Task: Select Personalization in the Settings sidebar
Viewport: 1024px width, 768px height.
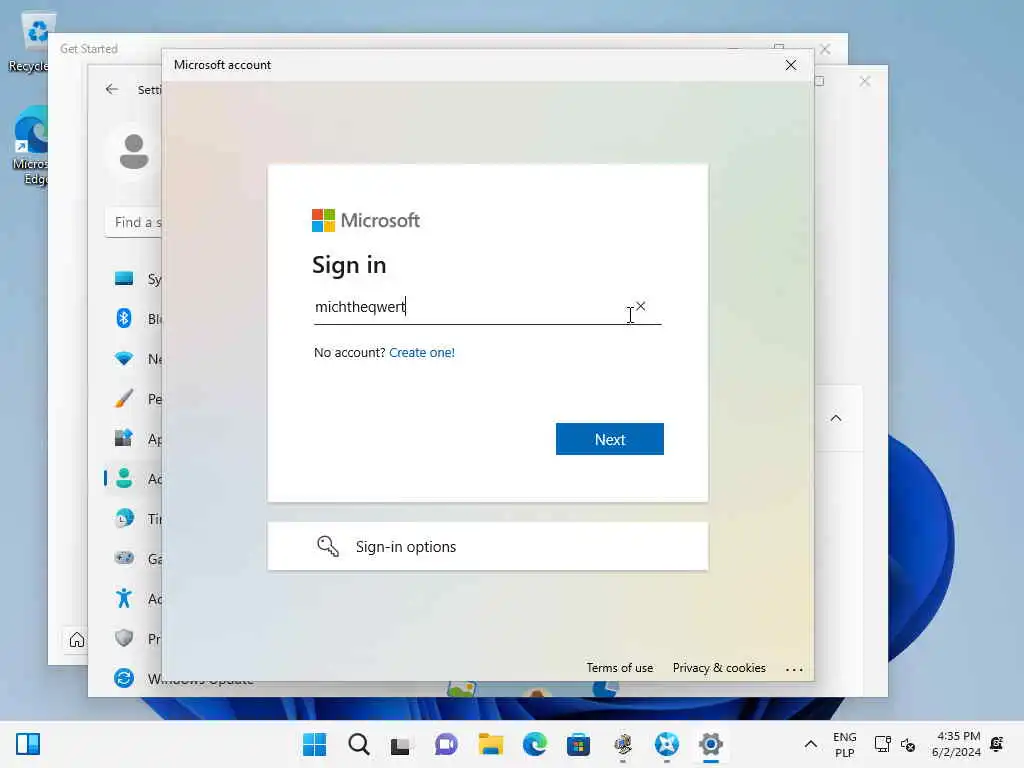Action: 133,398
